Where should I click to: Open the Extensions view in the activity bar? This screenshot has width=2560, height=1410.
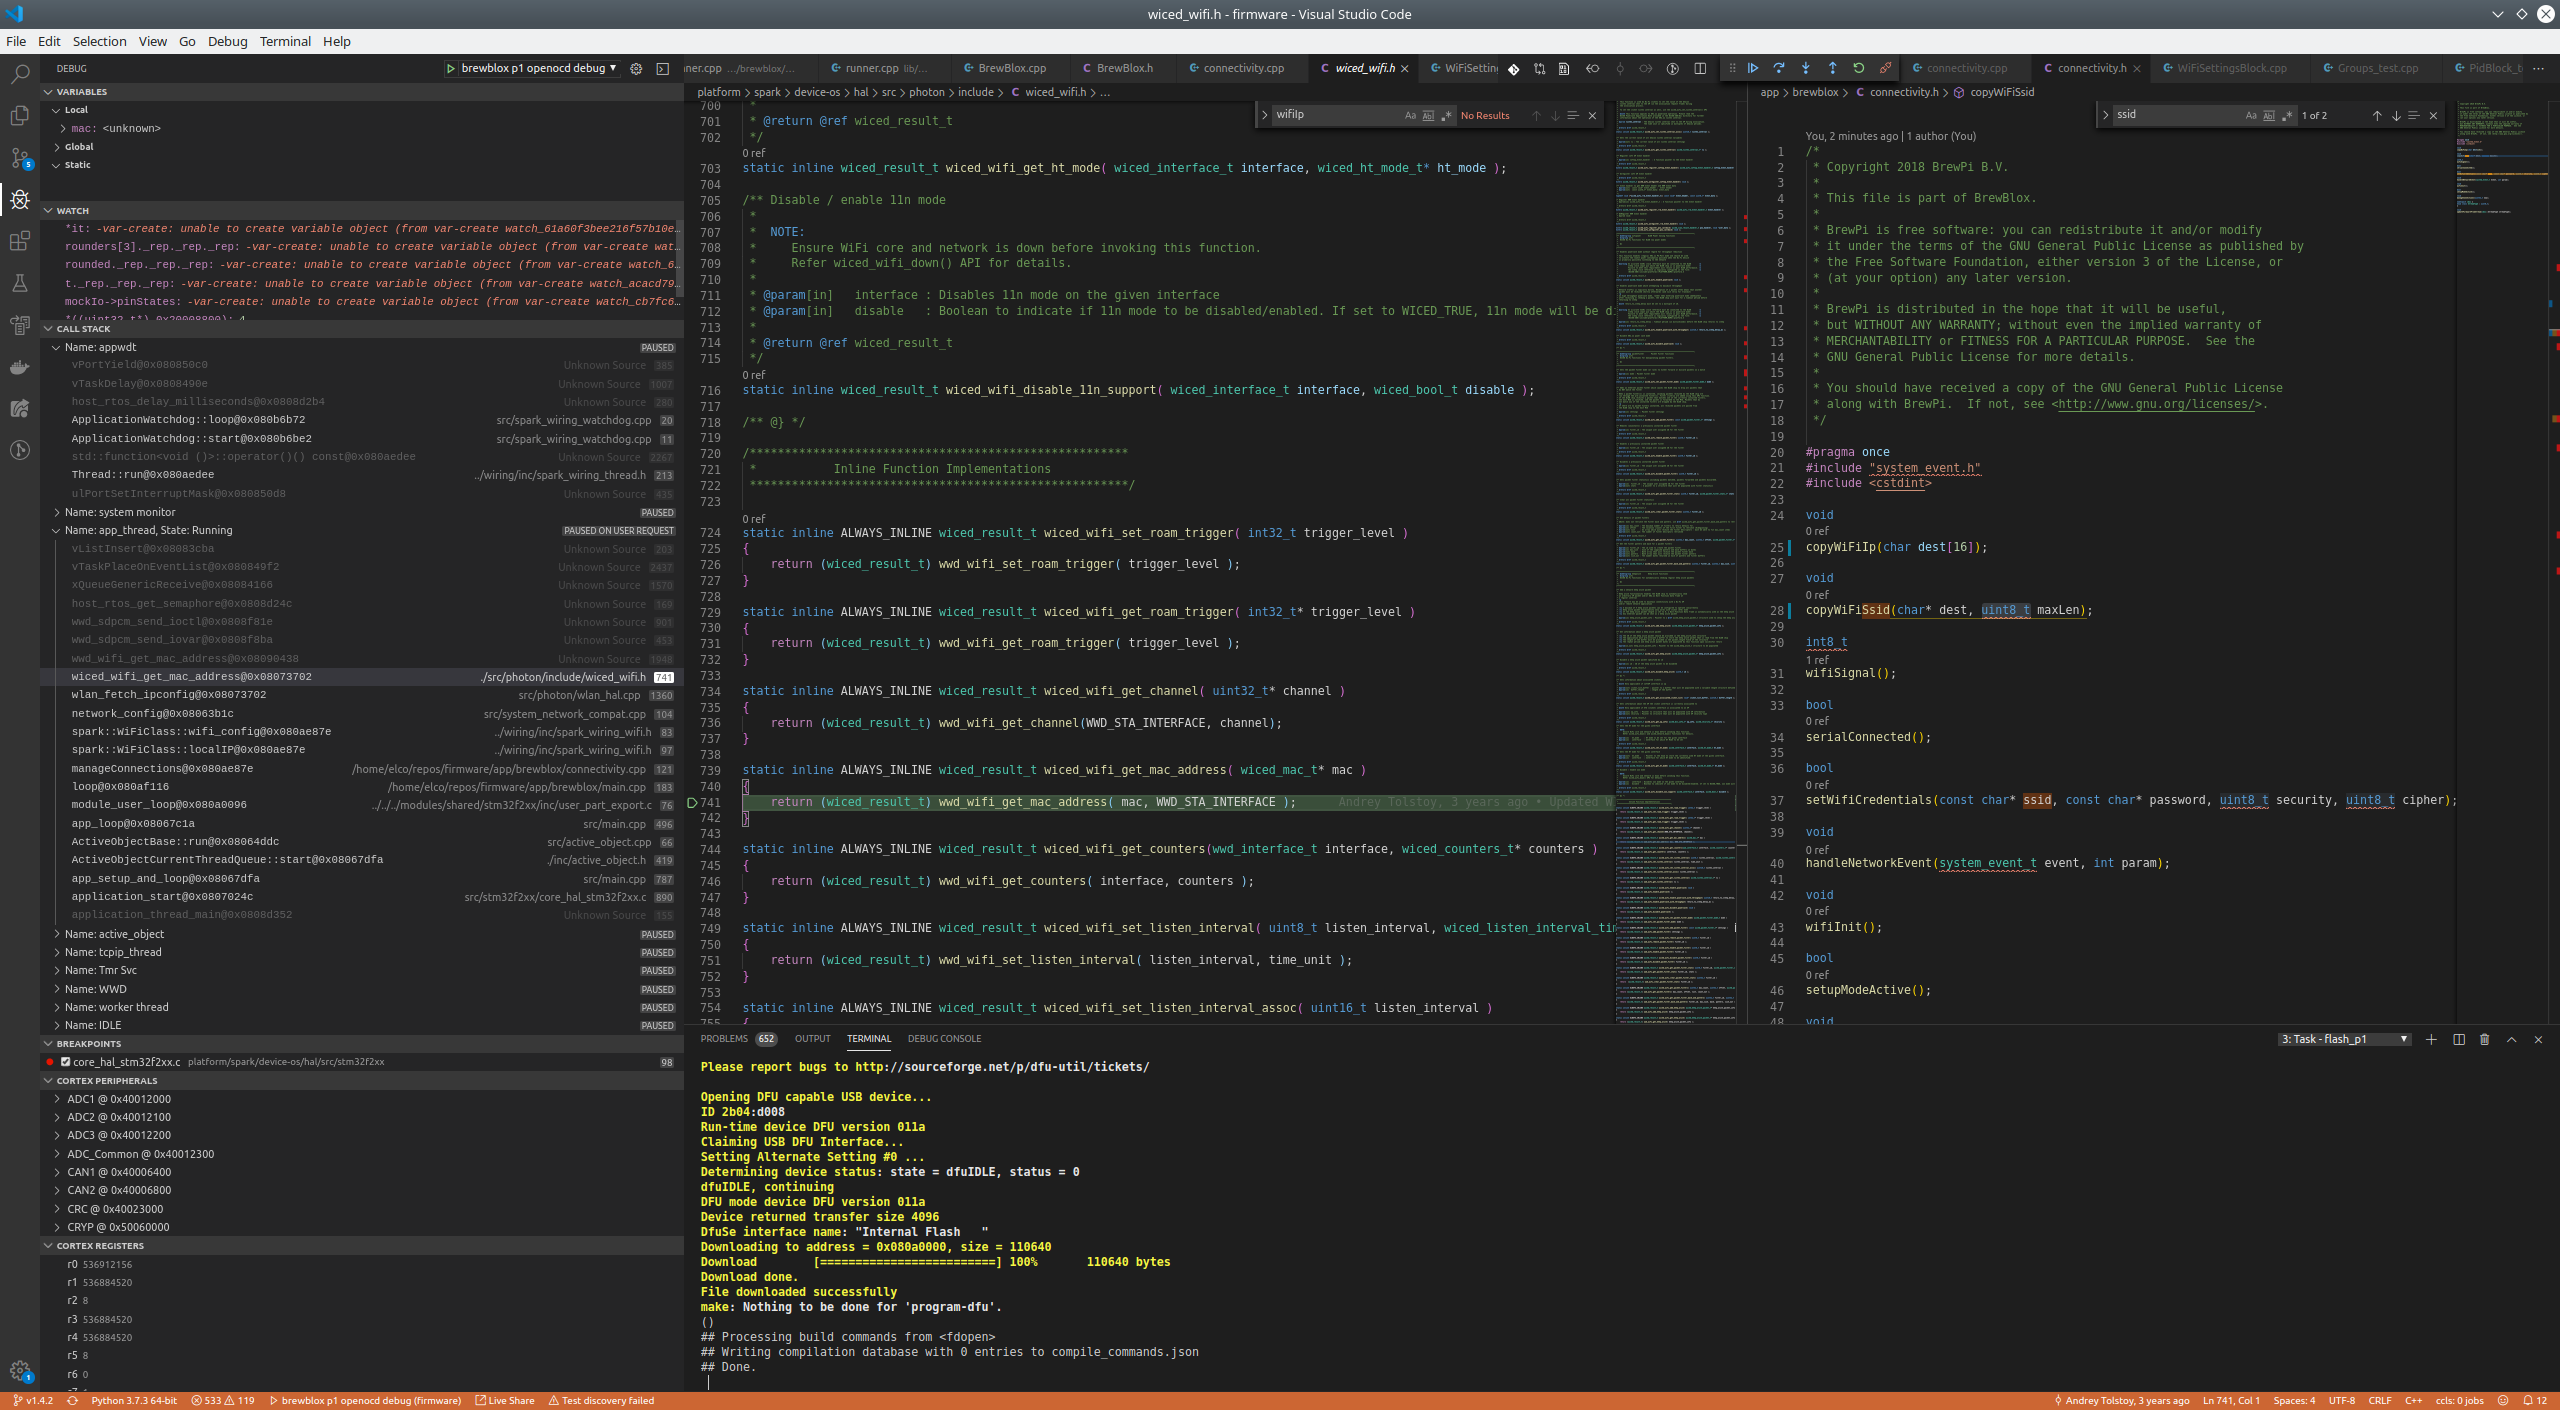pyautogui.click(x=20, y=241)
